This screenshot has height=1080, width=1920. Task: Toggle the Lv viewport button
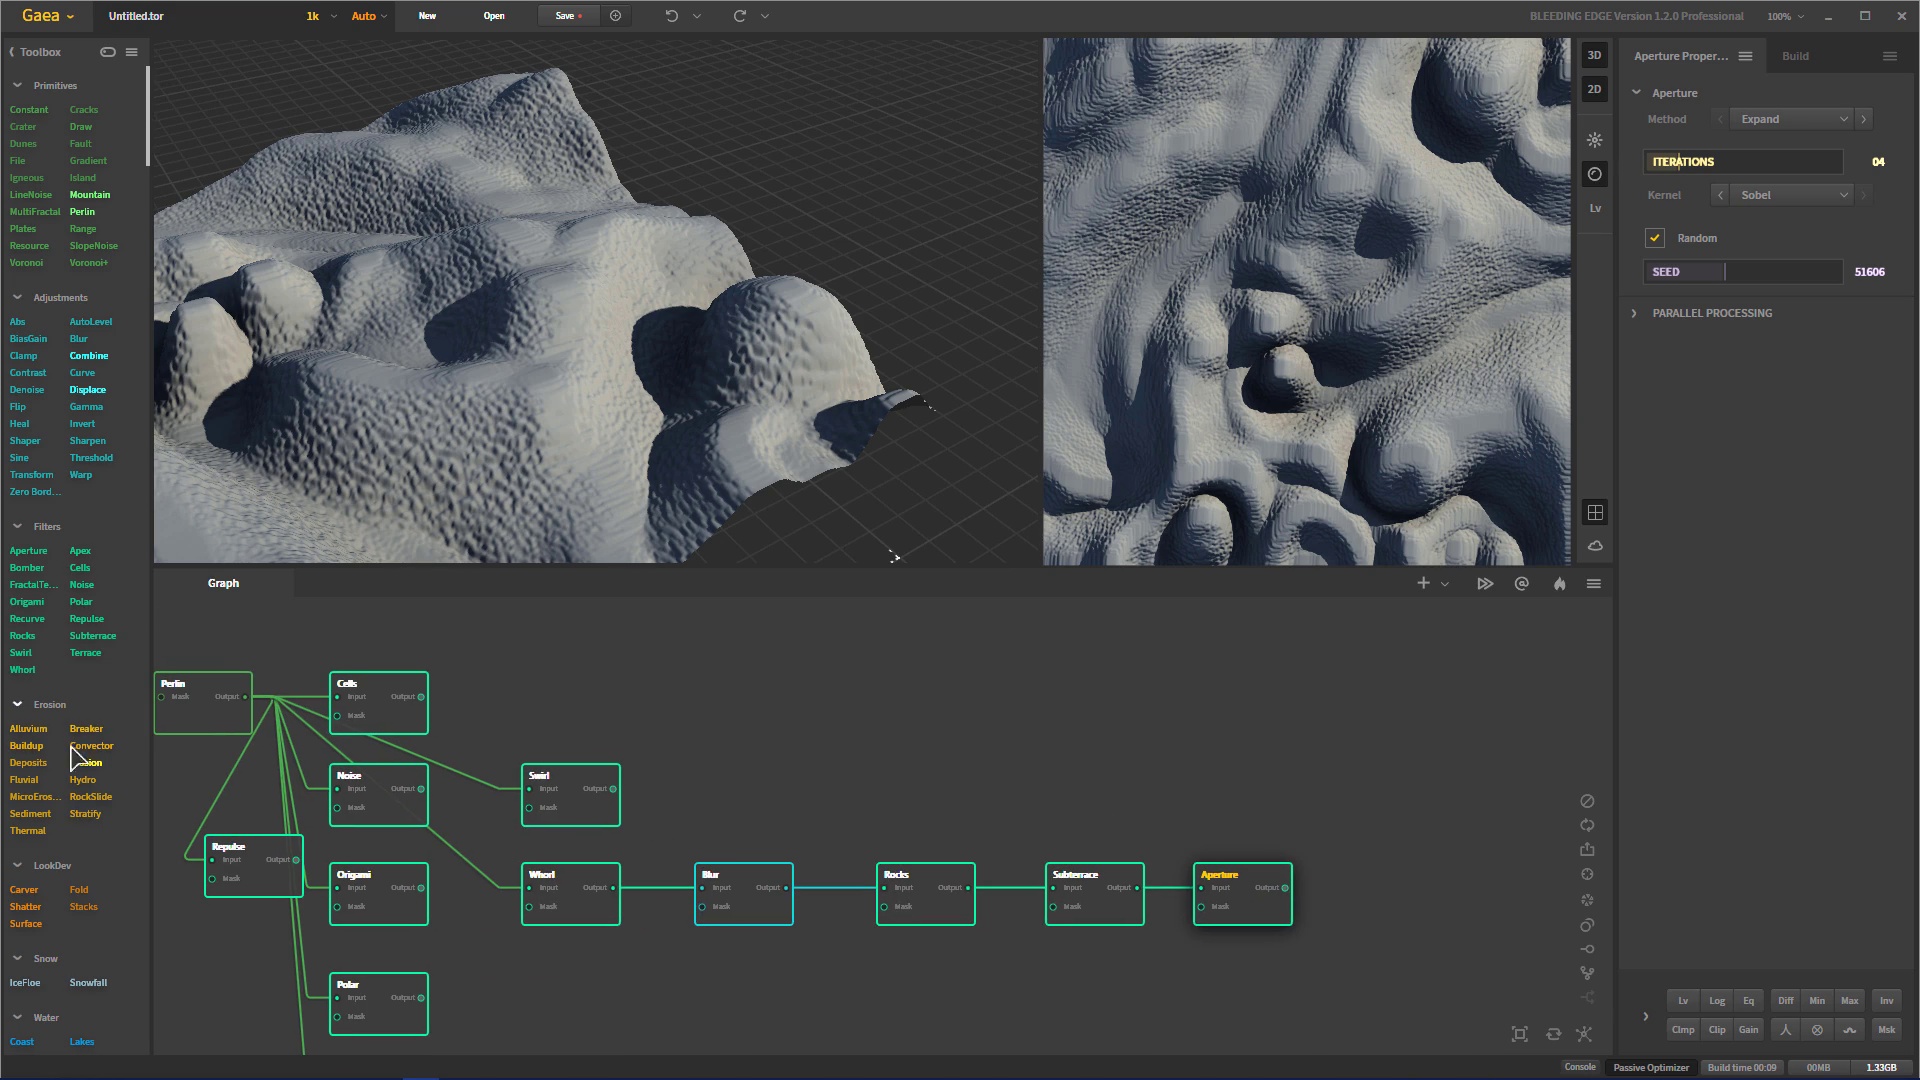pos(1595,209)
